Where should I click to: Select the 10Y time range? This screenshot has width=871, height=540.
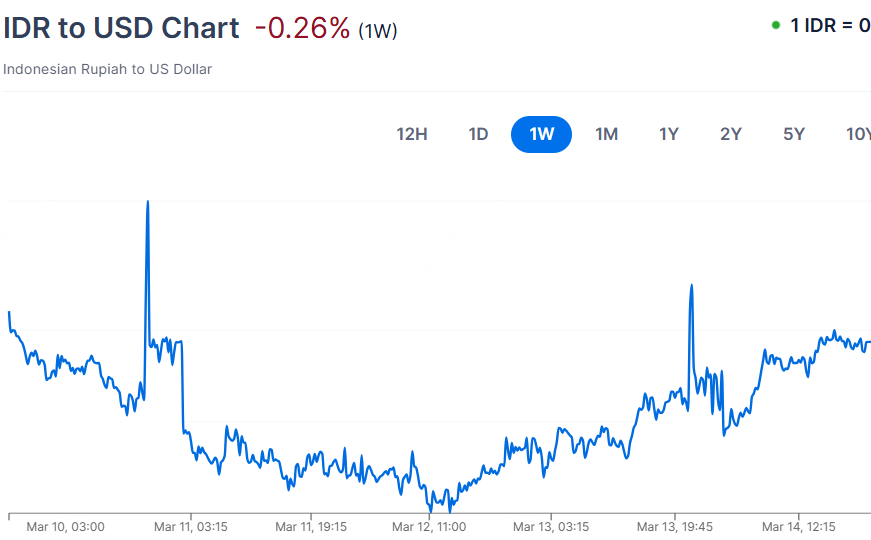[858, 134]
